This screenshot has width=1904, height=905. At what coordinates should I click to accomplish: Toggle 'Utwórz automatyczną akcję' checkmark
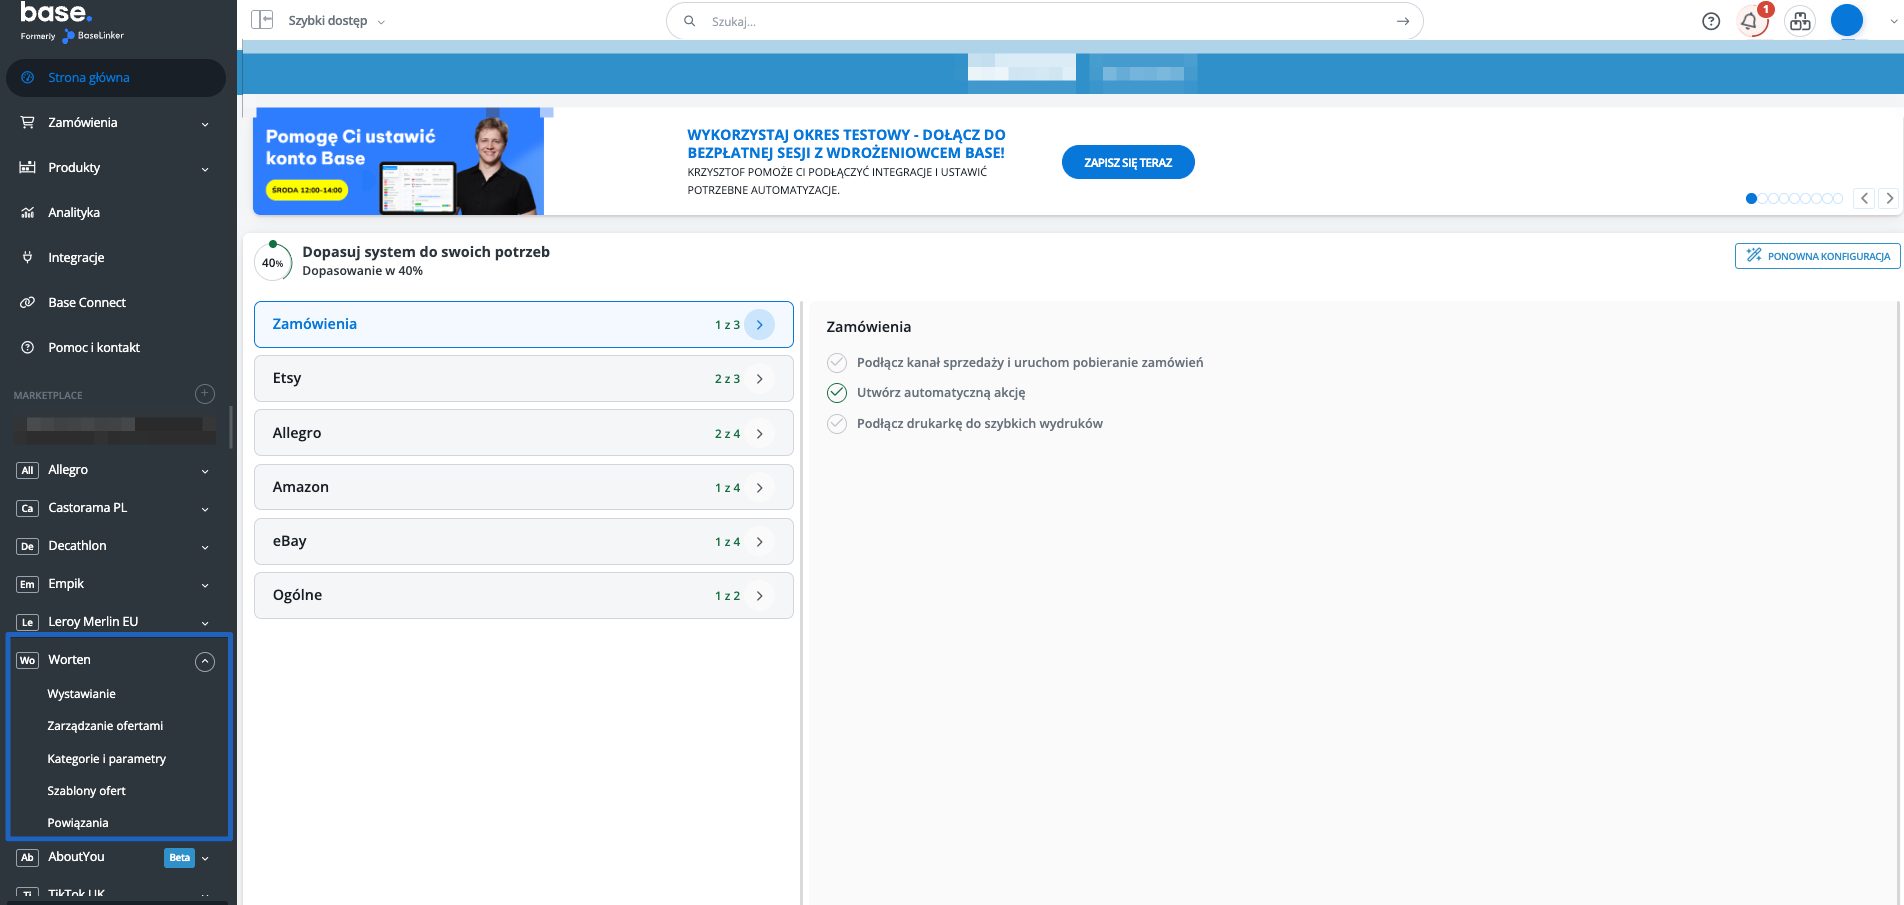[837, 393]
